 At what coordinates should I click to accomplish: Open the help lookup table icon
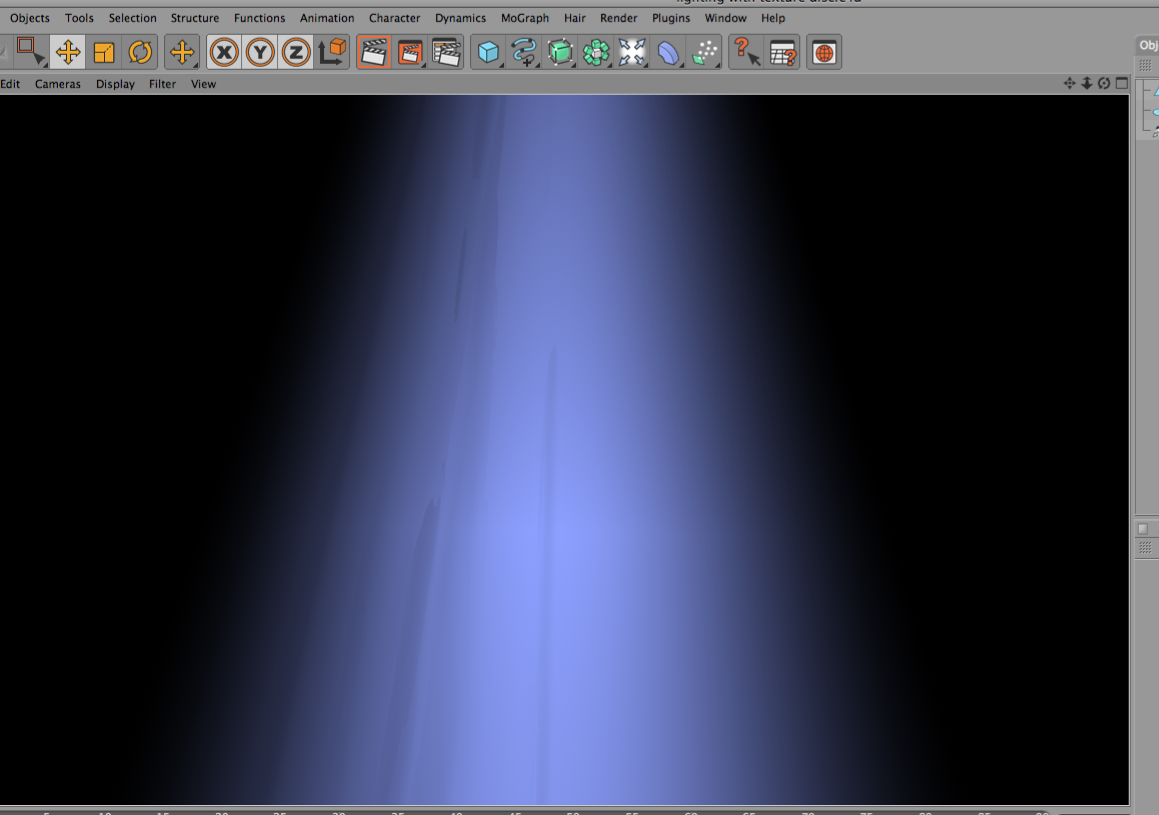[x=783, y=52]
